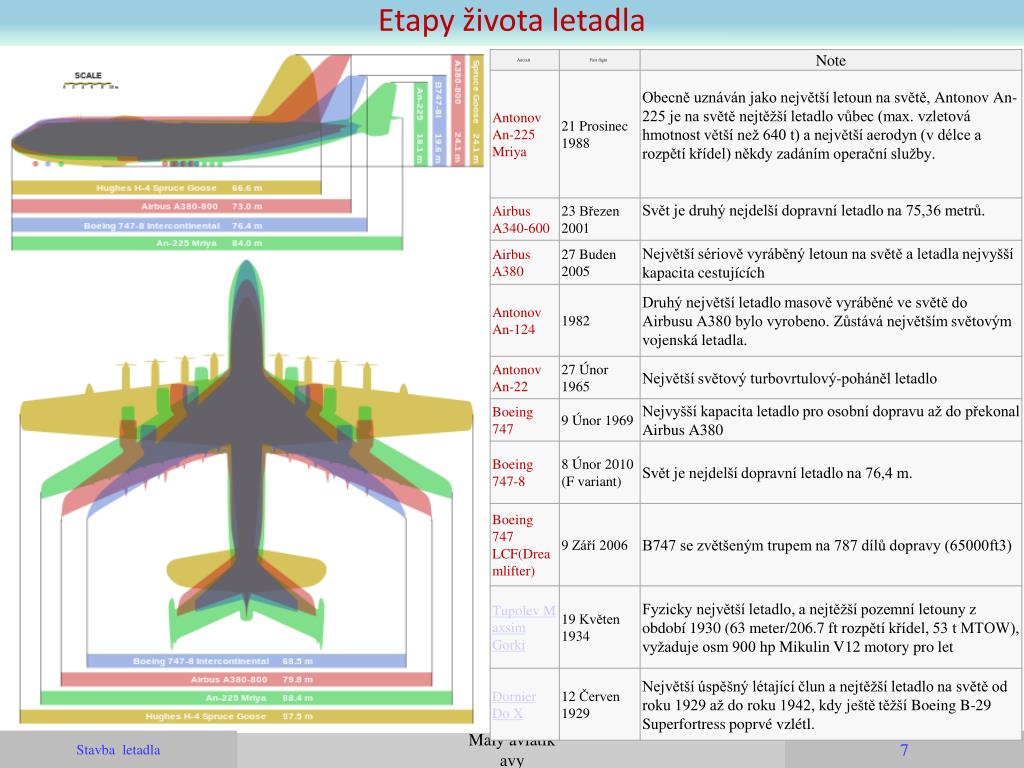
Task: Select the '8 Únor 2010 (F variant)' cell
Action: (x=598, y=473)
